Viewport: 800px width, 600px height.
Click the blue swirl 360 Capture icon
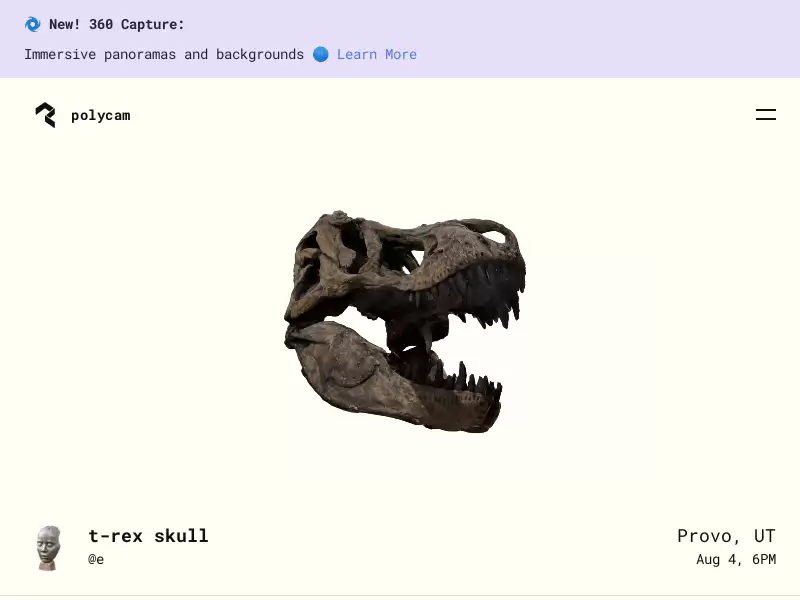(33, 24)
